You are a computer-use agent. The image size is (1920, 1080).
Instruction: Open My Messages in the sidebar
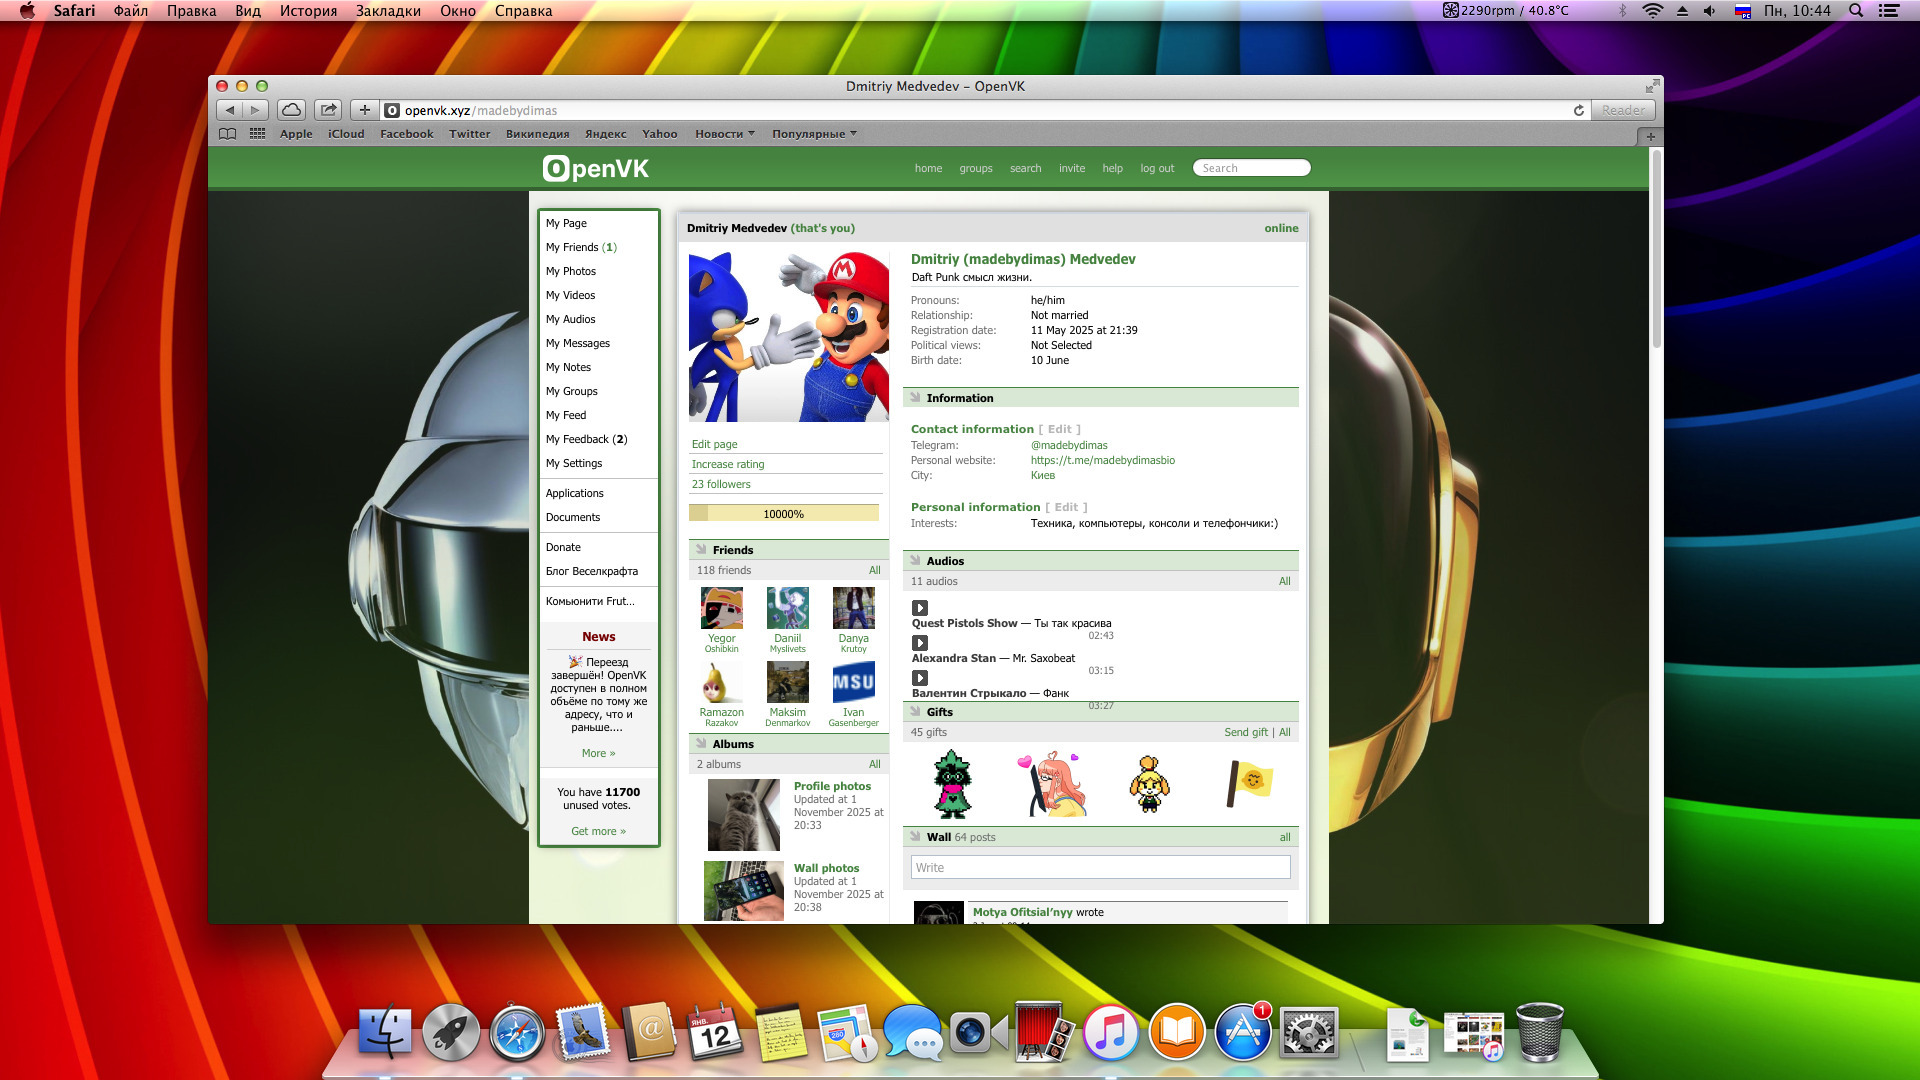coord(577,343)
